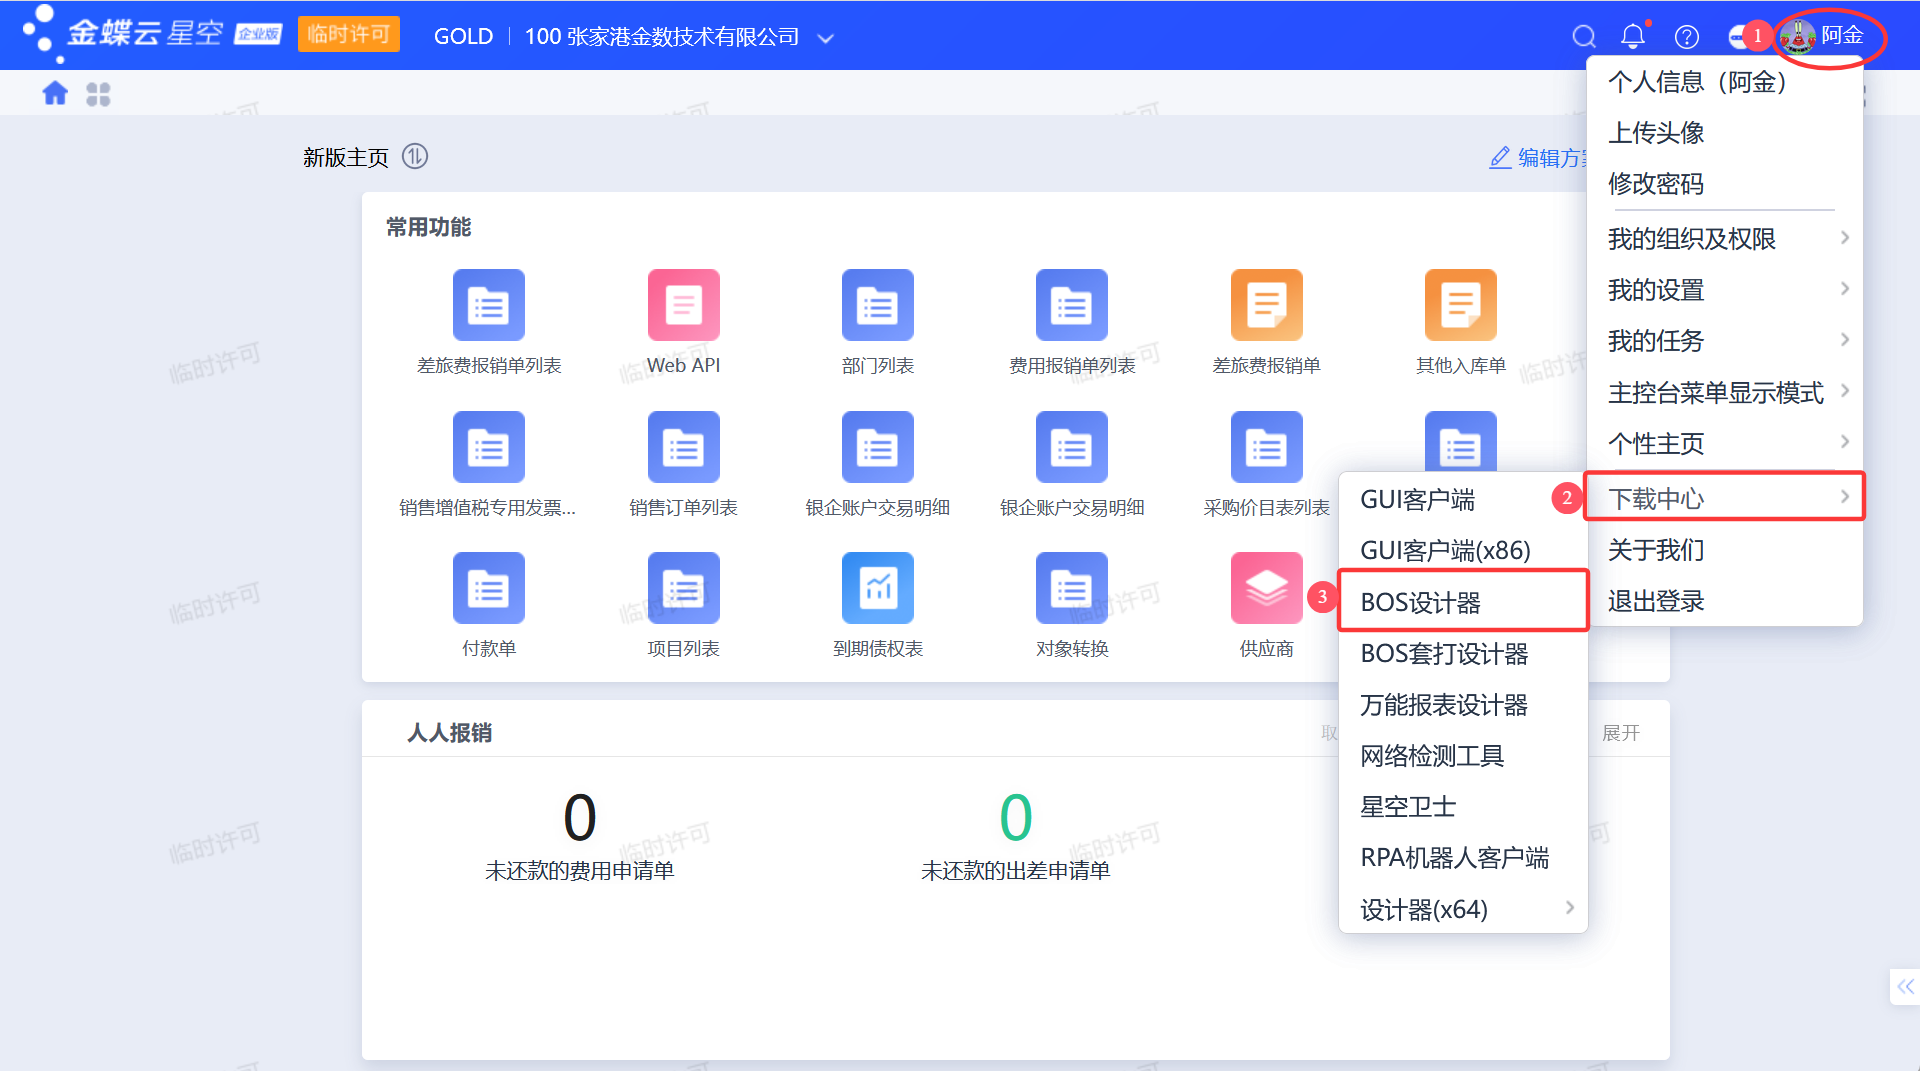Click the 临时许可 badge
Screen dimensions: 1920x1071
pyautogui.click(x=349, y=34)
